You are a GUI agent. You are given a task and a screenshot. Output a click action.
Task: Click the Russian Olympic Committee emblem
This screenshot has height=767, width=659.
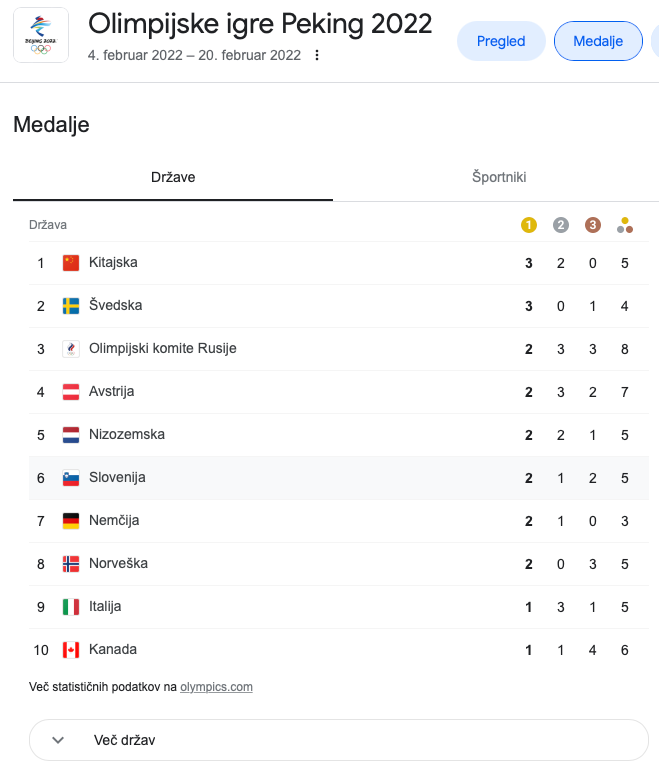coord(71,349)
